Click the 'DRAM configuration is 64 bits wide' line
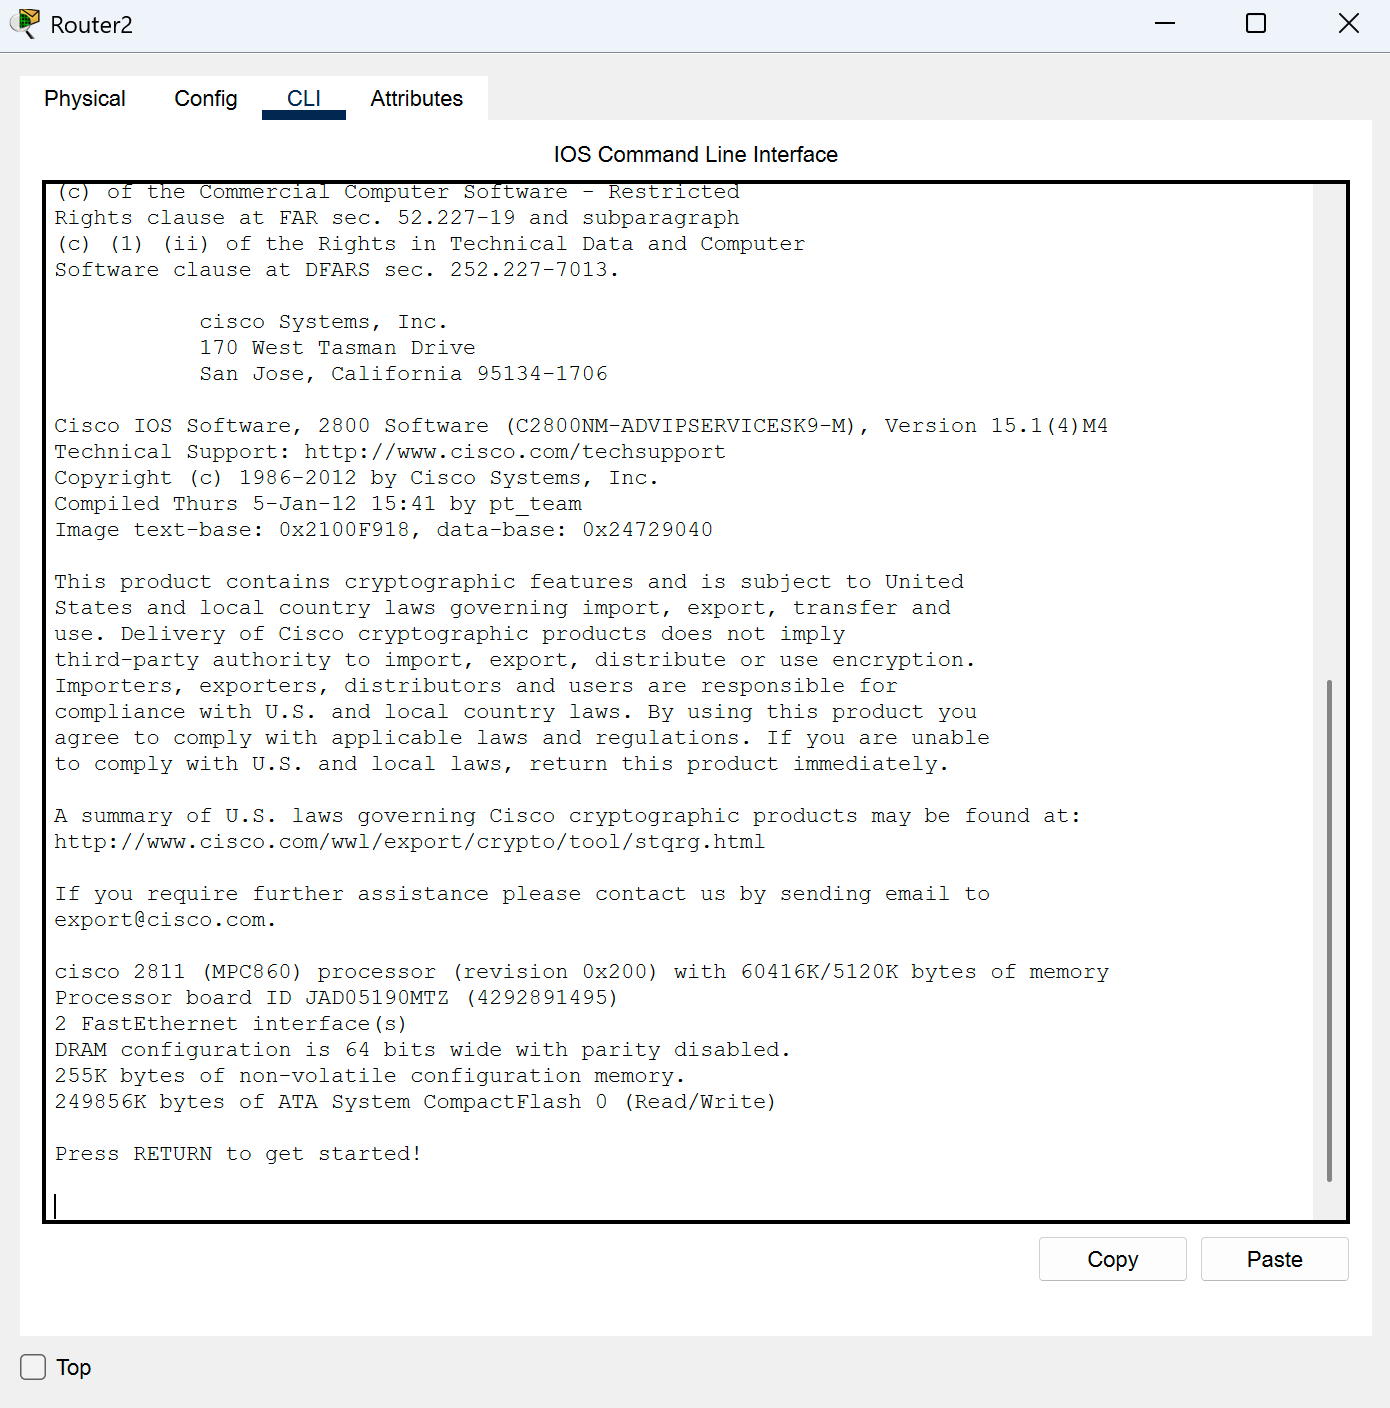The height and width of the screenshot is (1408, 1390). [422, 1050]
